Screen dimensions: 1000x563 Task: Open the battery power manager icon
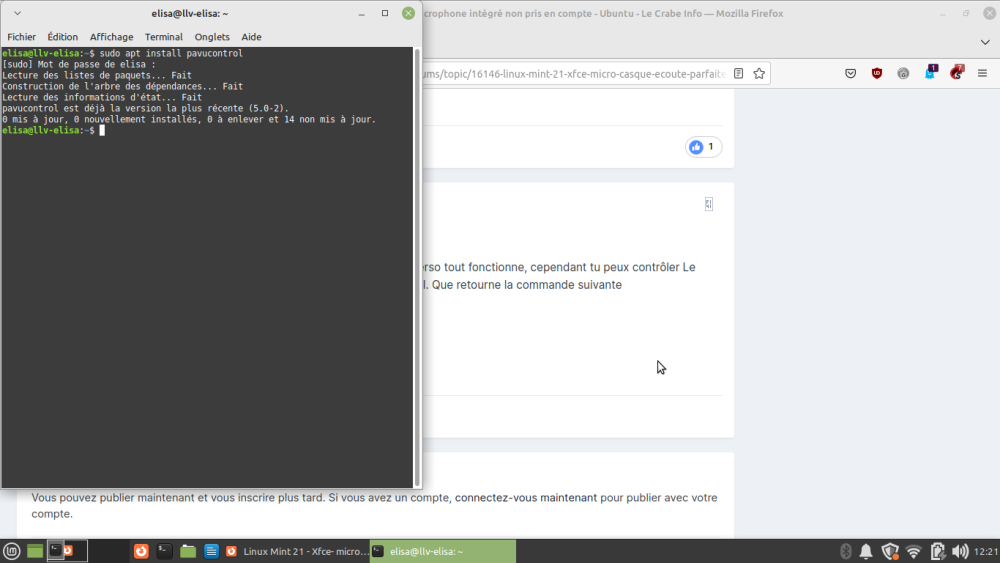coord(937,551)
